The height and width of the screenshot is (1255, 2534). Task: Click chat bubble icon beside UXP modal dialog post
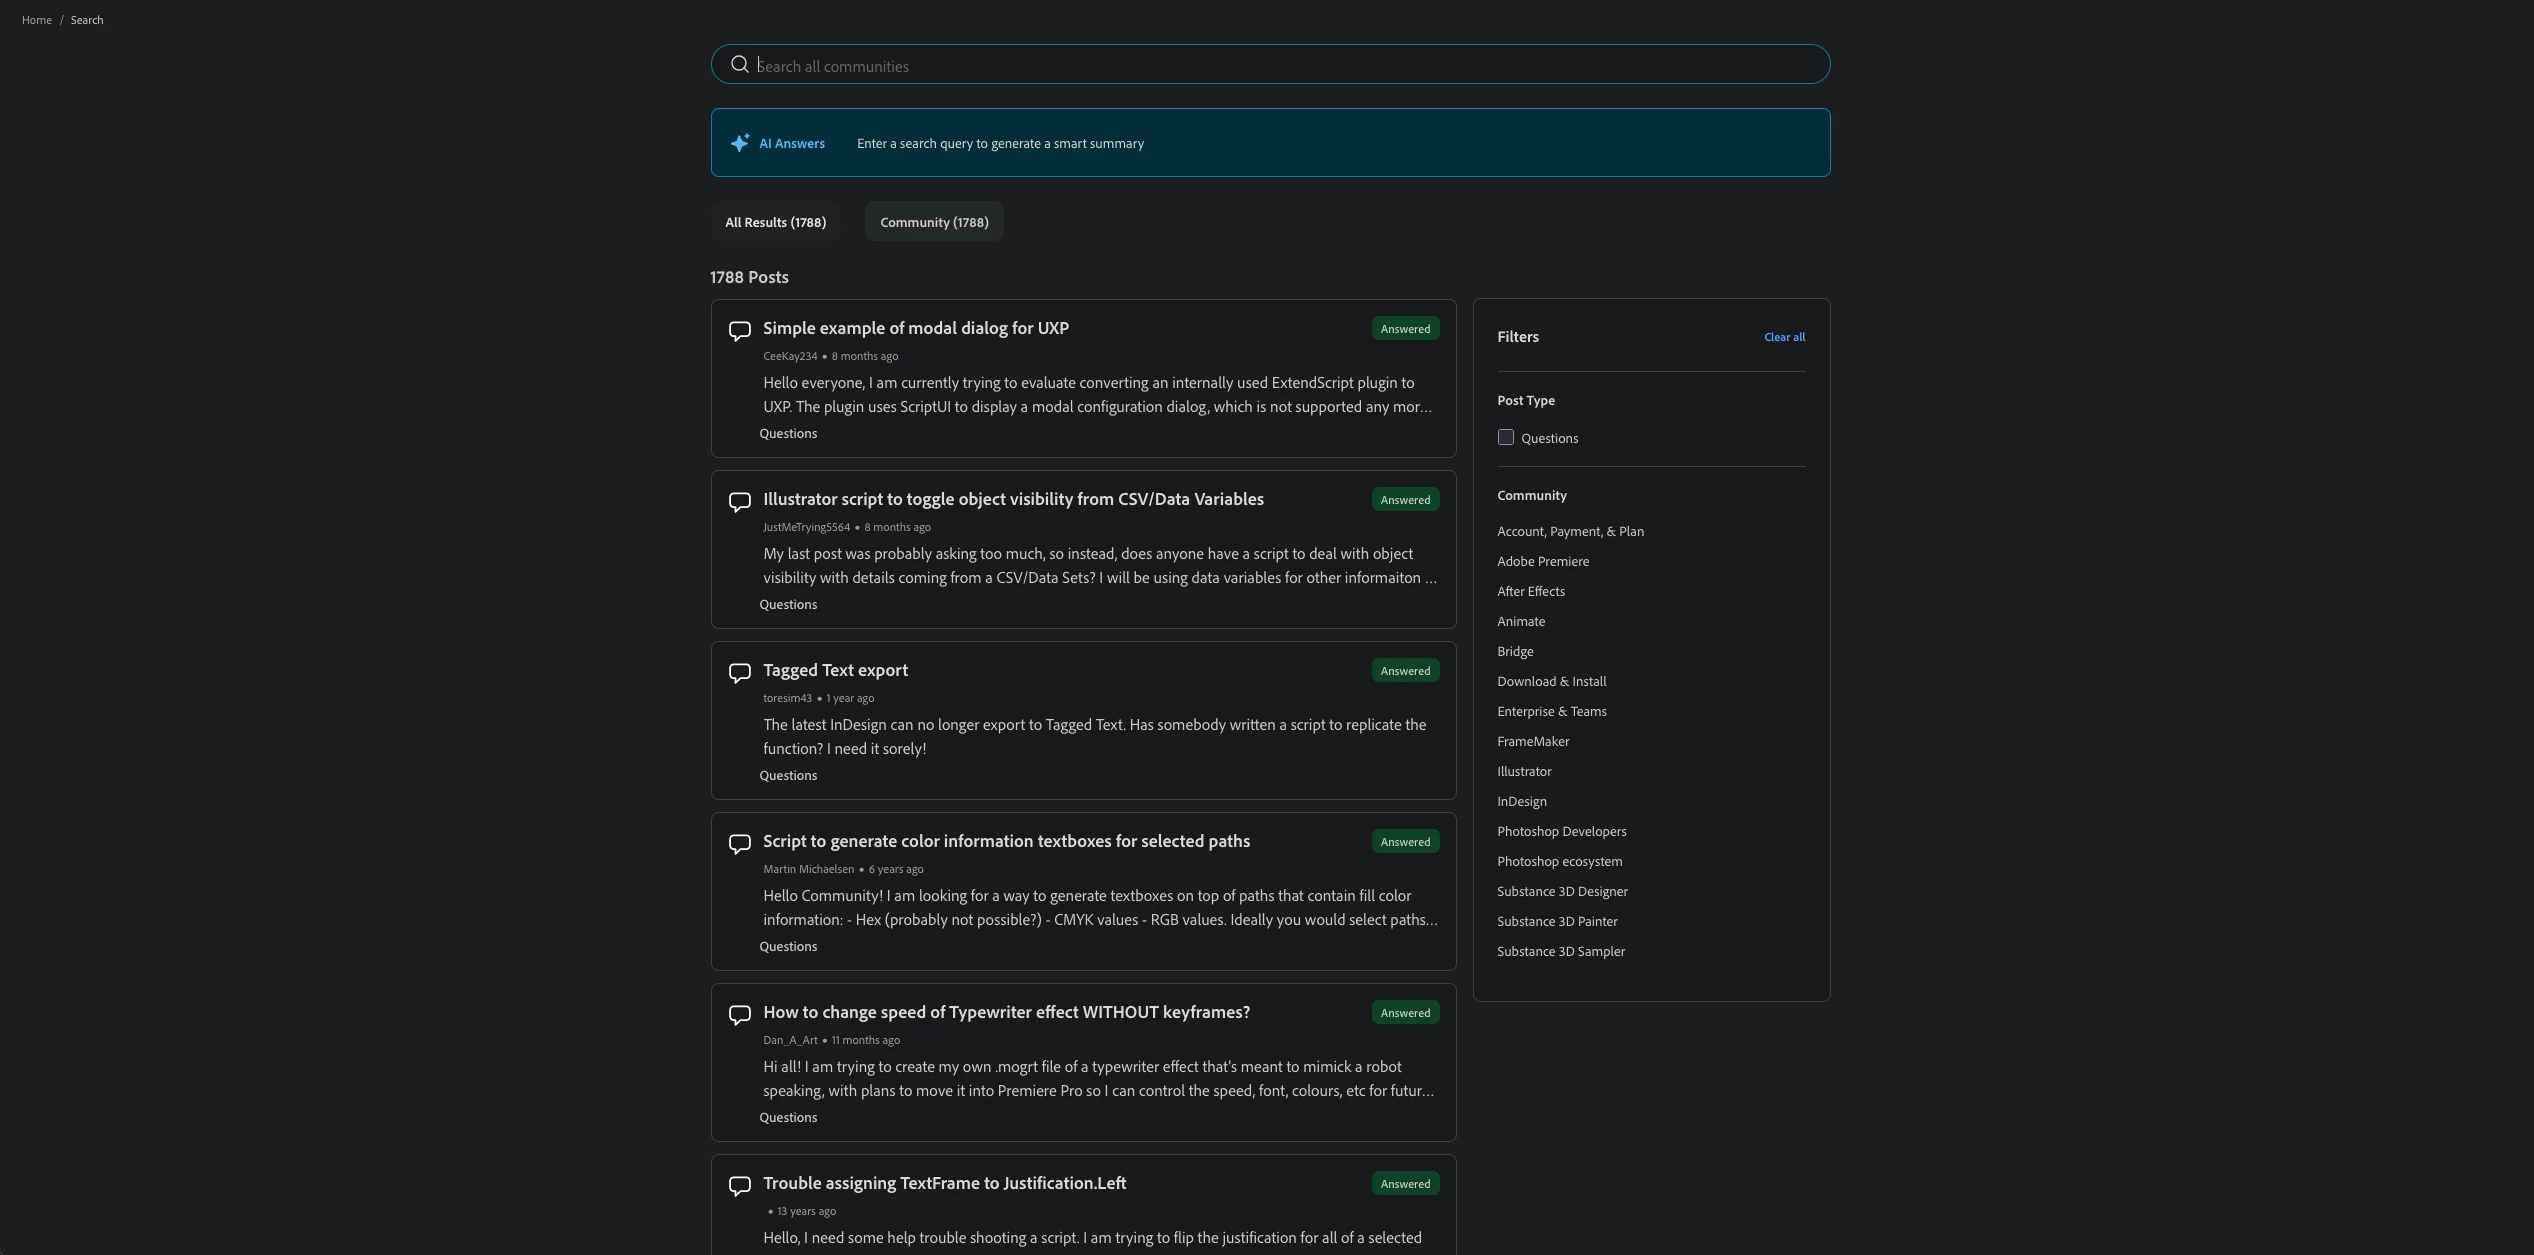[x=739, y=330]
